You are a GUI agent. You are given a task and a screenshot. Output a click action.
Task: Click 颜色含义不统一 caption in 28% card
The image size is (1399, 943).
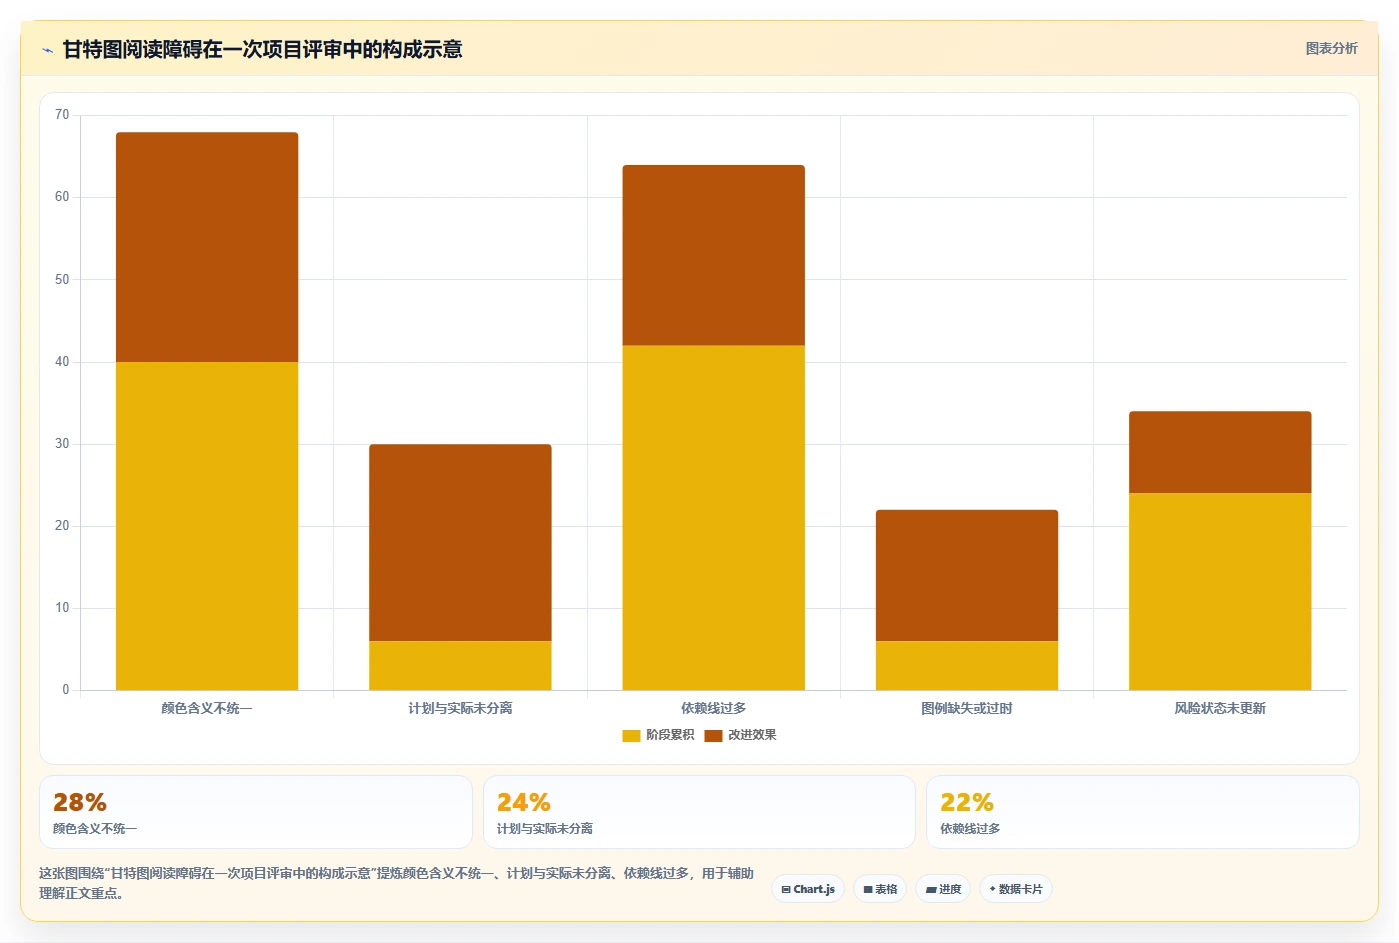[95, 829]
